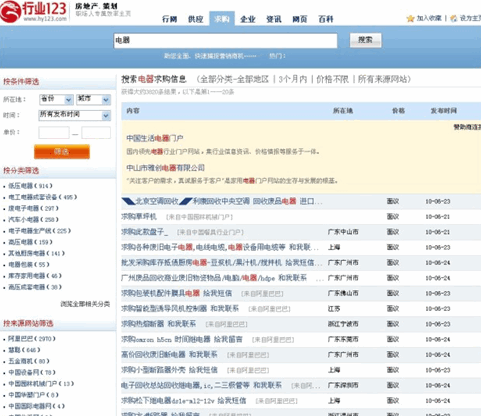The image size is (481, 416).
Task: Open the 省份 province dropdown
Action: click(56, 99)
